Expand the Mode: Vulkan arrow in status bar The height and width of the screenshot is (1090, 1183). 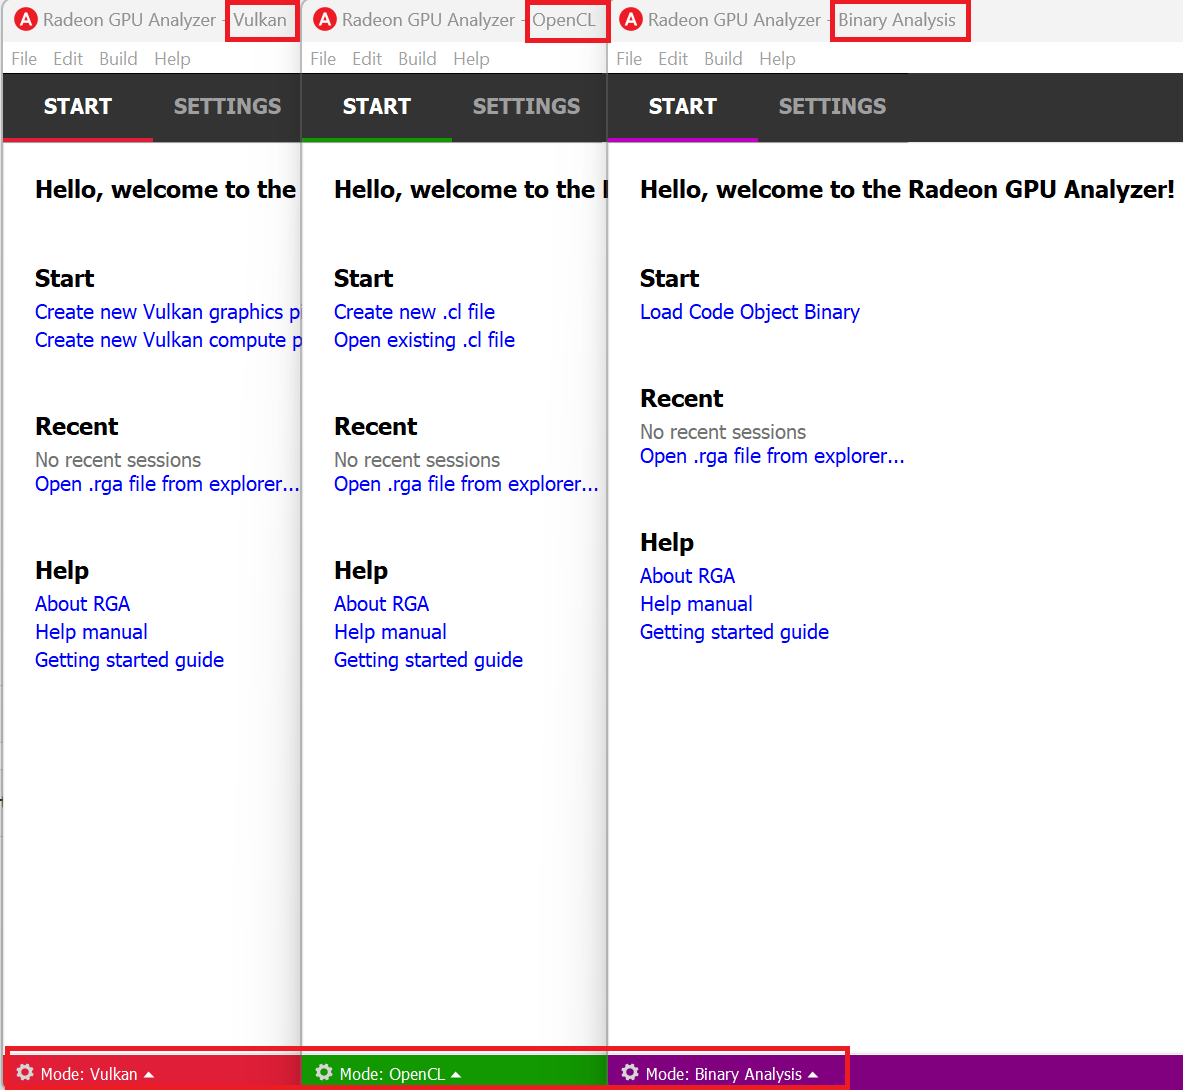tap(149, 1075)
